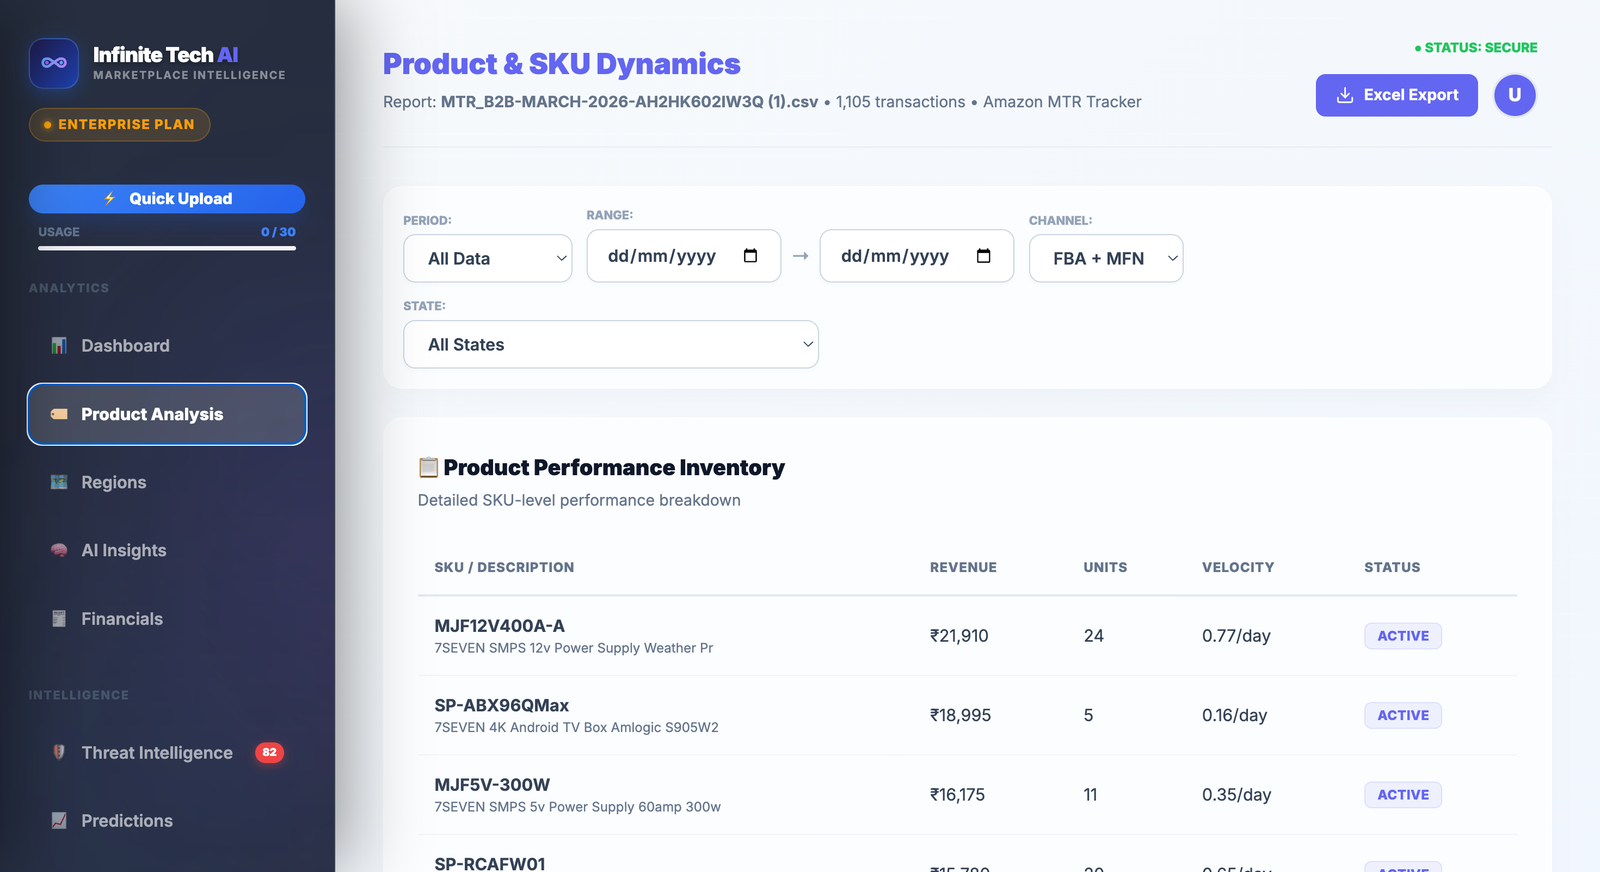The image size is (1600, 872).
Task: Sort by the Velocity column header
Action: coord(1238,567)
